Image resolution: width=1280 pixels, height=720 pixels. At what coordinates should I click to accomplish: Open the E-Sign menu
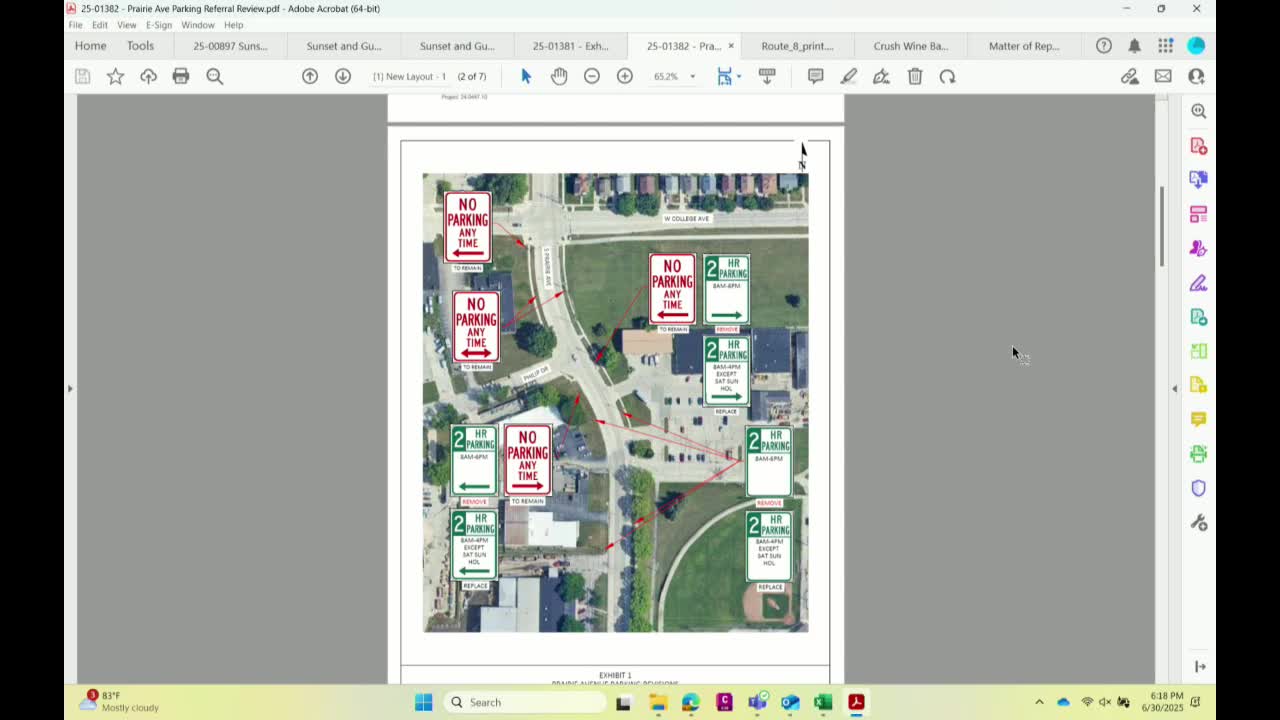[159, 25]
